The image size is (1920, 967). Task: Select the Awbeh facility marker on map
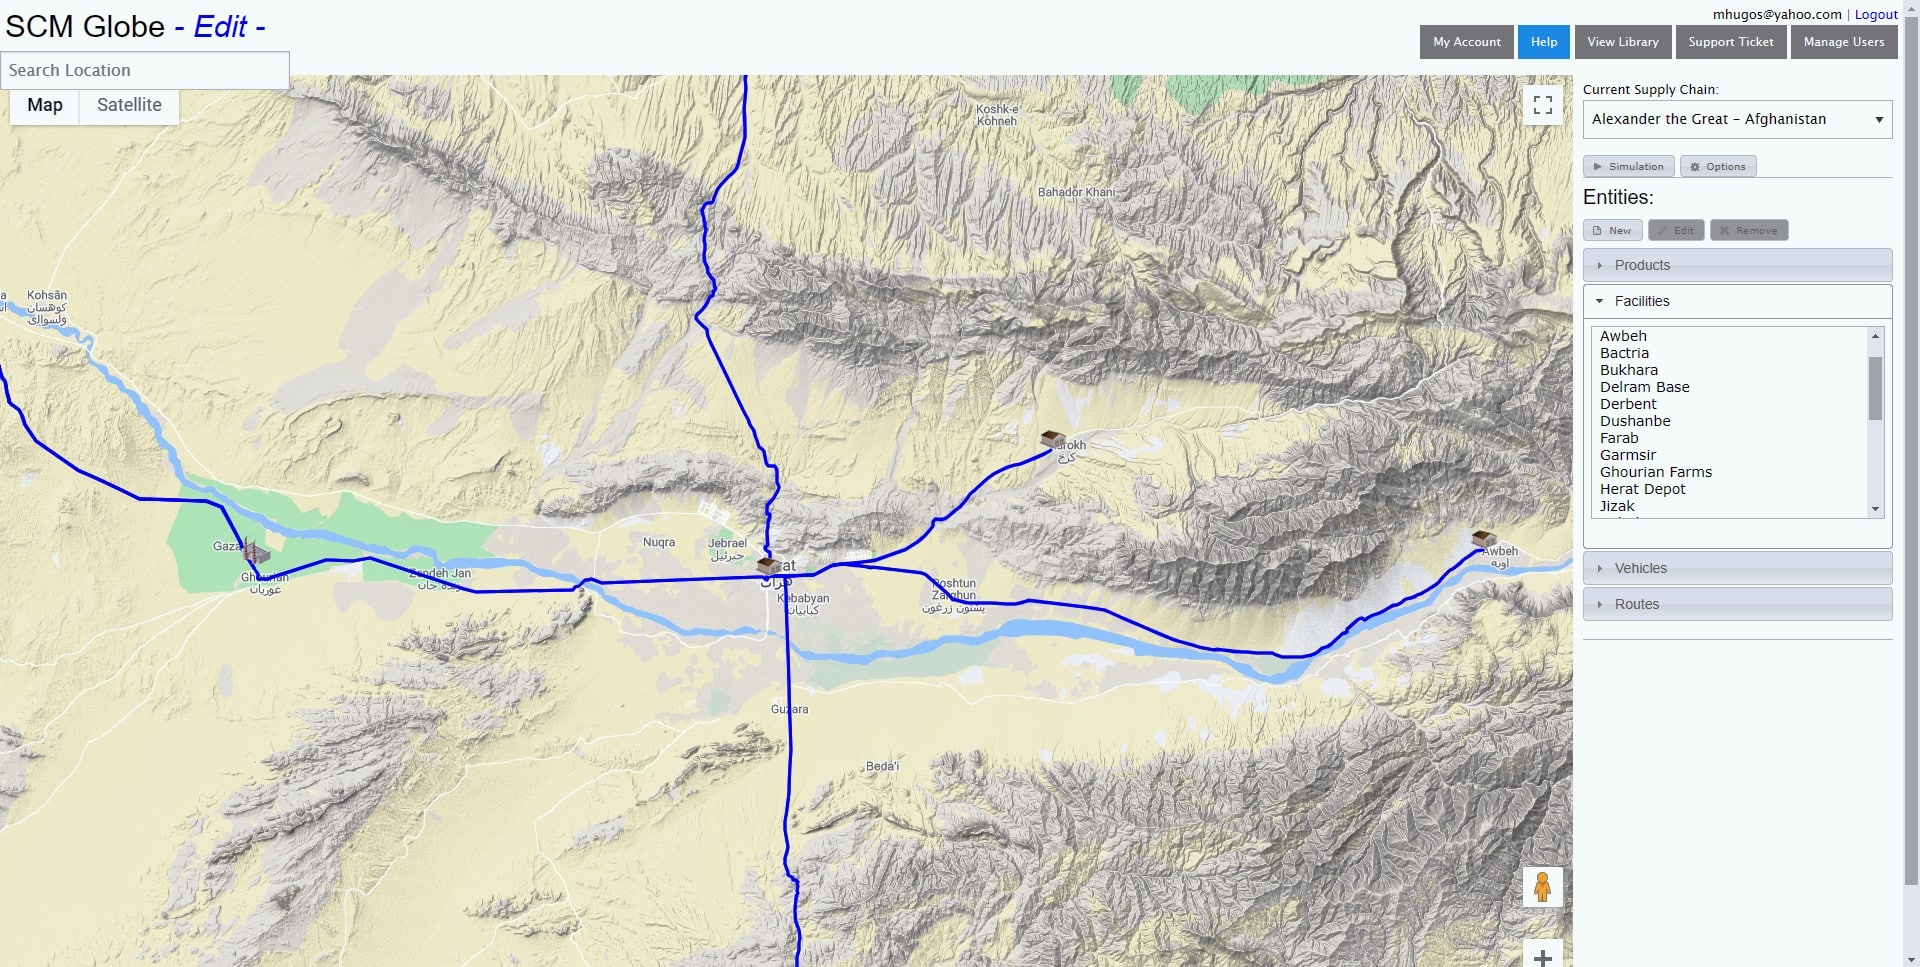pos(1484,538)
